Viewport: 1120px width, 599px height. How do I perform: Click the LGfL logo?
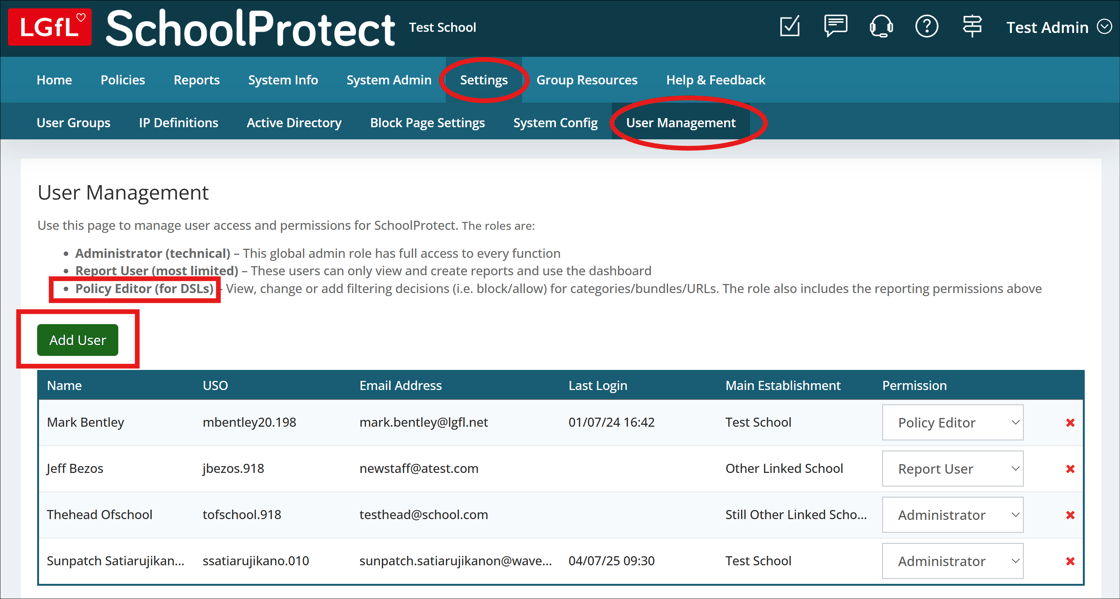[50, 27]
